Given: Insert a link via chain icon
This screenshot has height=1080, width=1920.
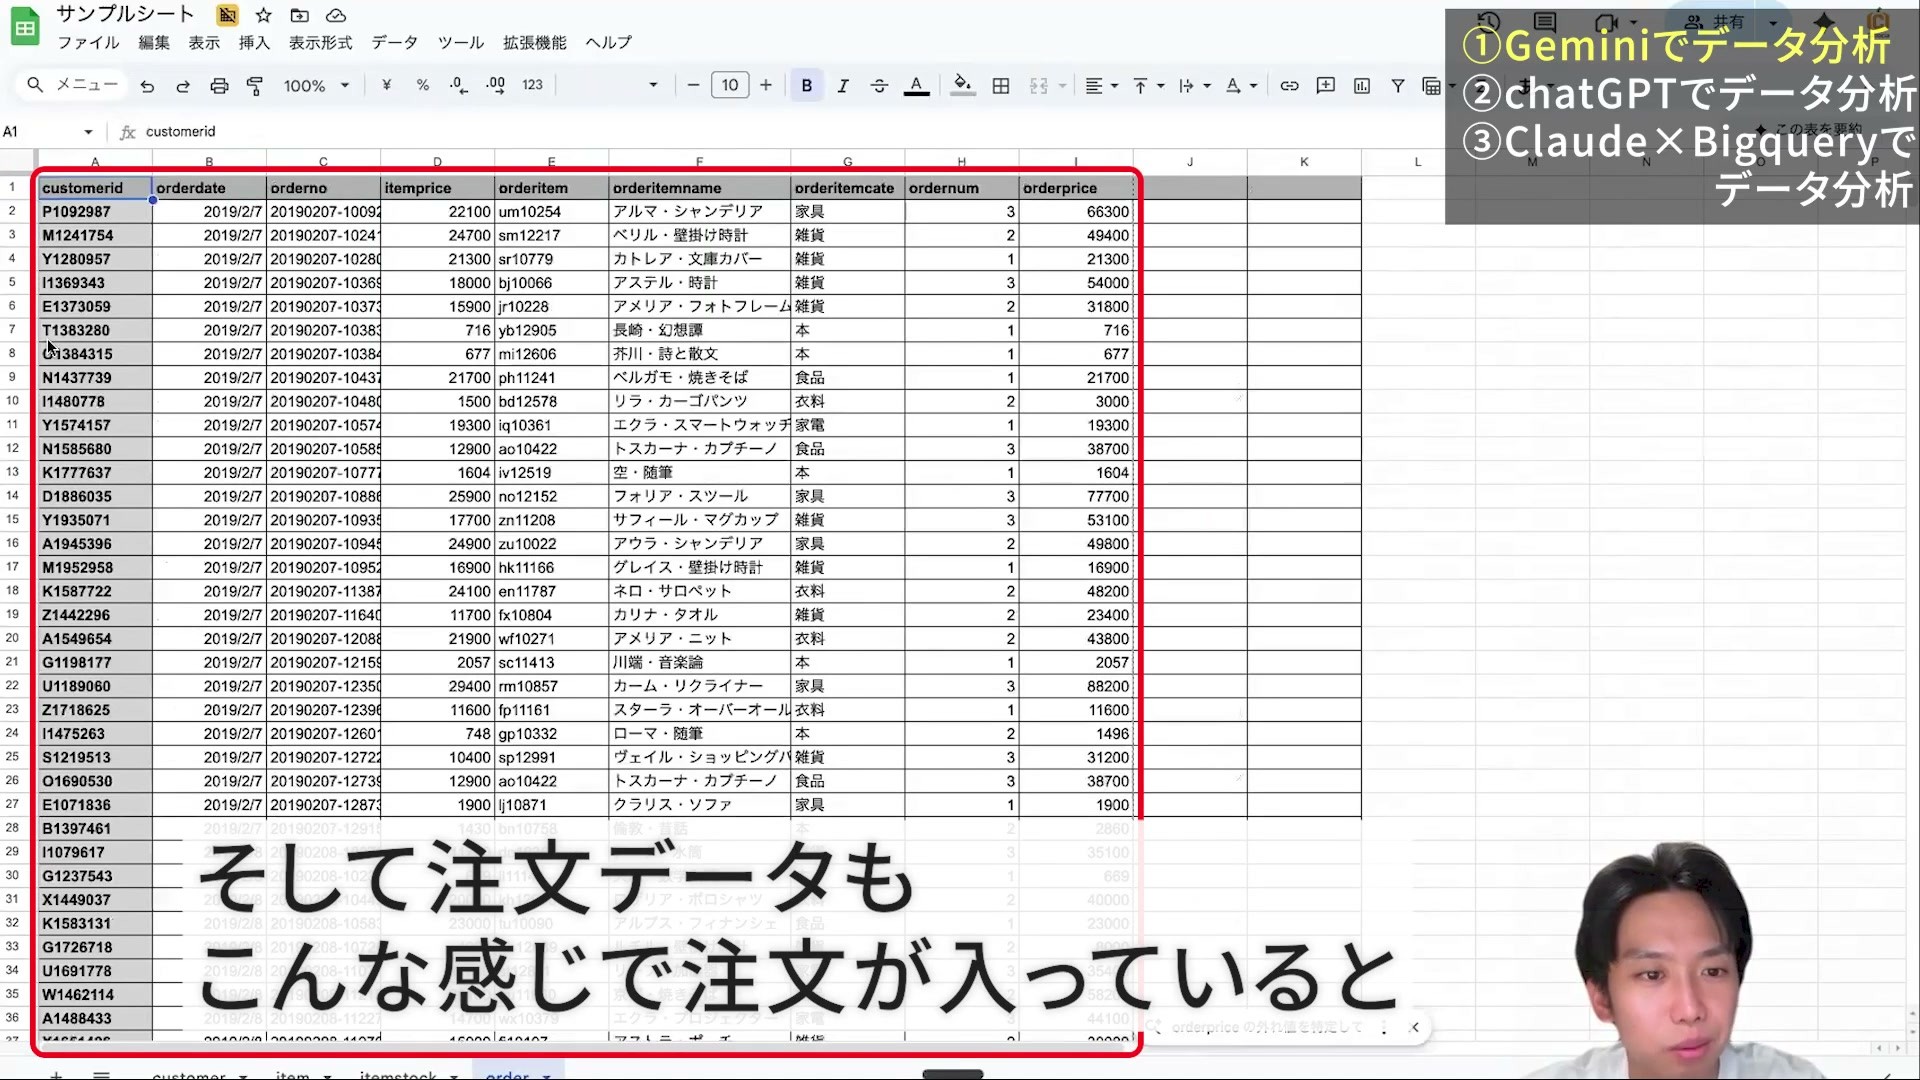Looking at the screenshot, I should click(x=1289, y=86).
